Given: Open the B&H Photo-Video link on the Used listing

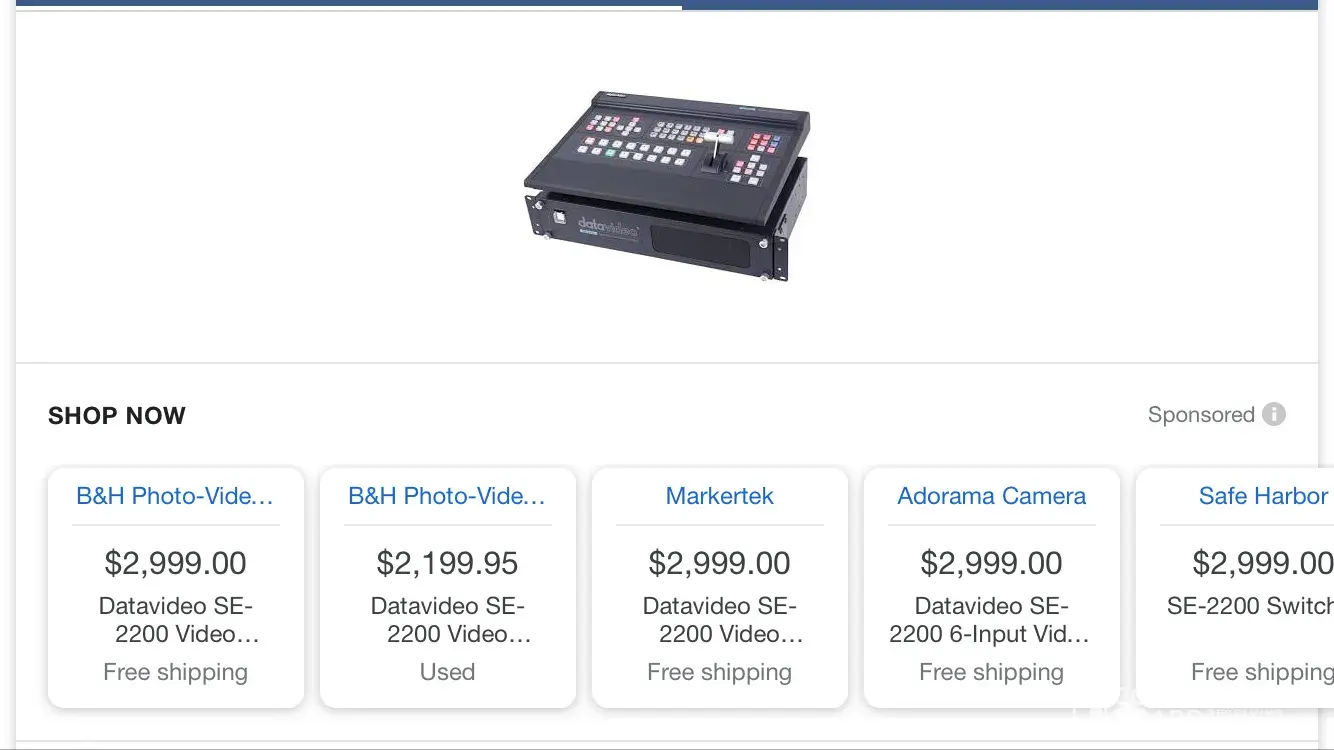Looking at the screenshot, I should coord(447,496).
